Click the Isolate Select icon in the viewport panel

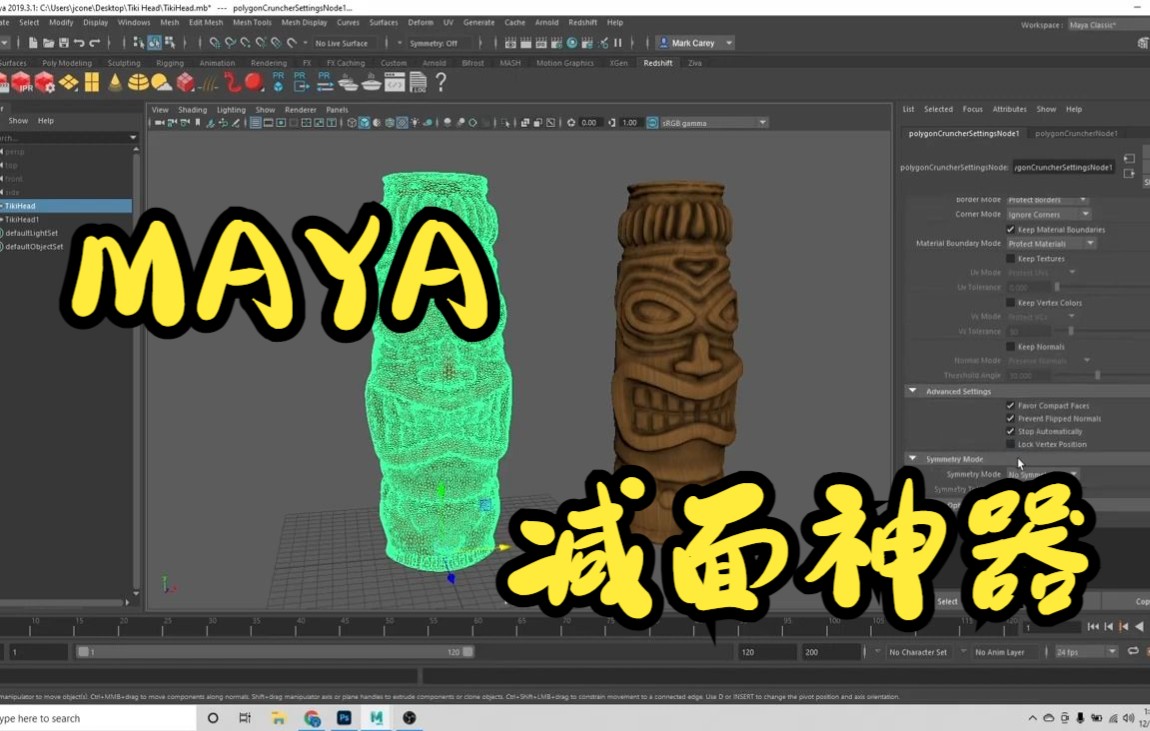[503, 122]
